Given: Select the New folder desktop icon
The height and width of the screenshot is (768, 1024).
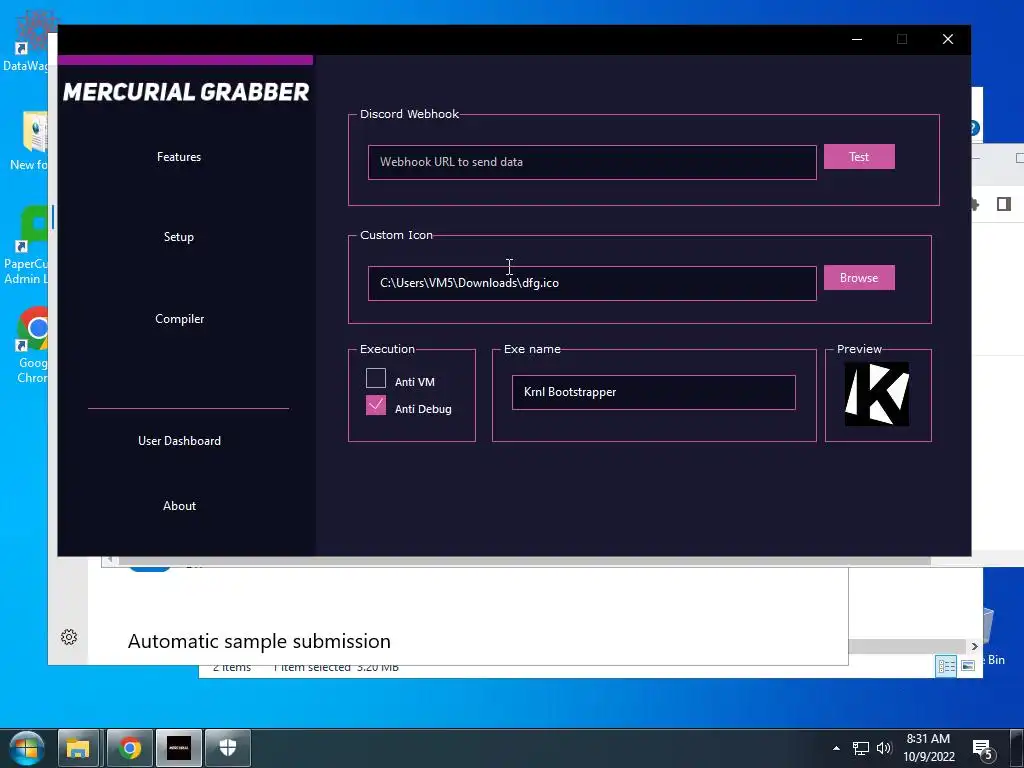Looking at the screenshot, I should [x=29, y=140].
